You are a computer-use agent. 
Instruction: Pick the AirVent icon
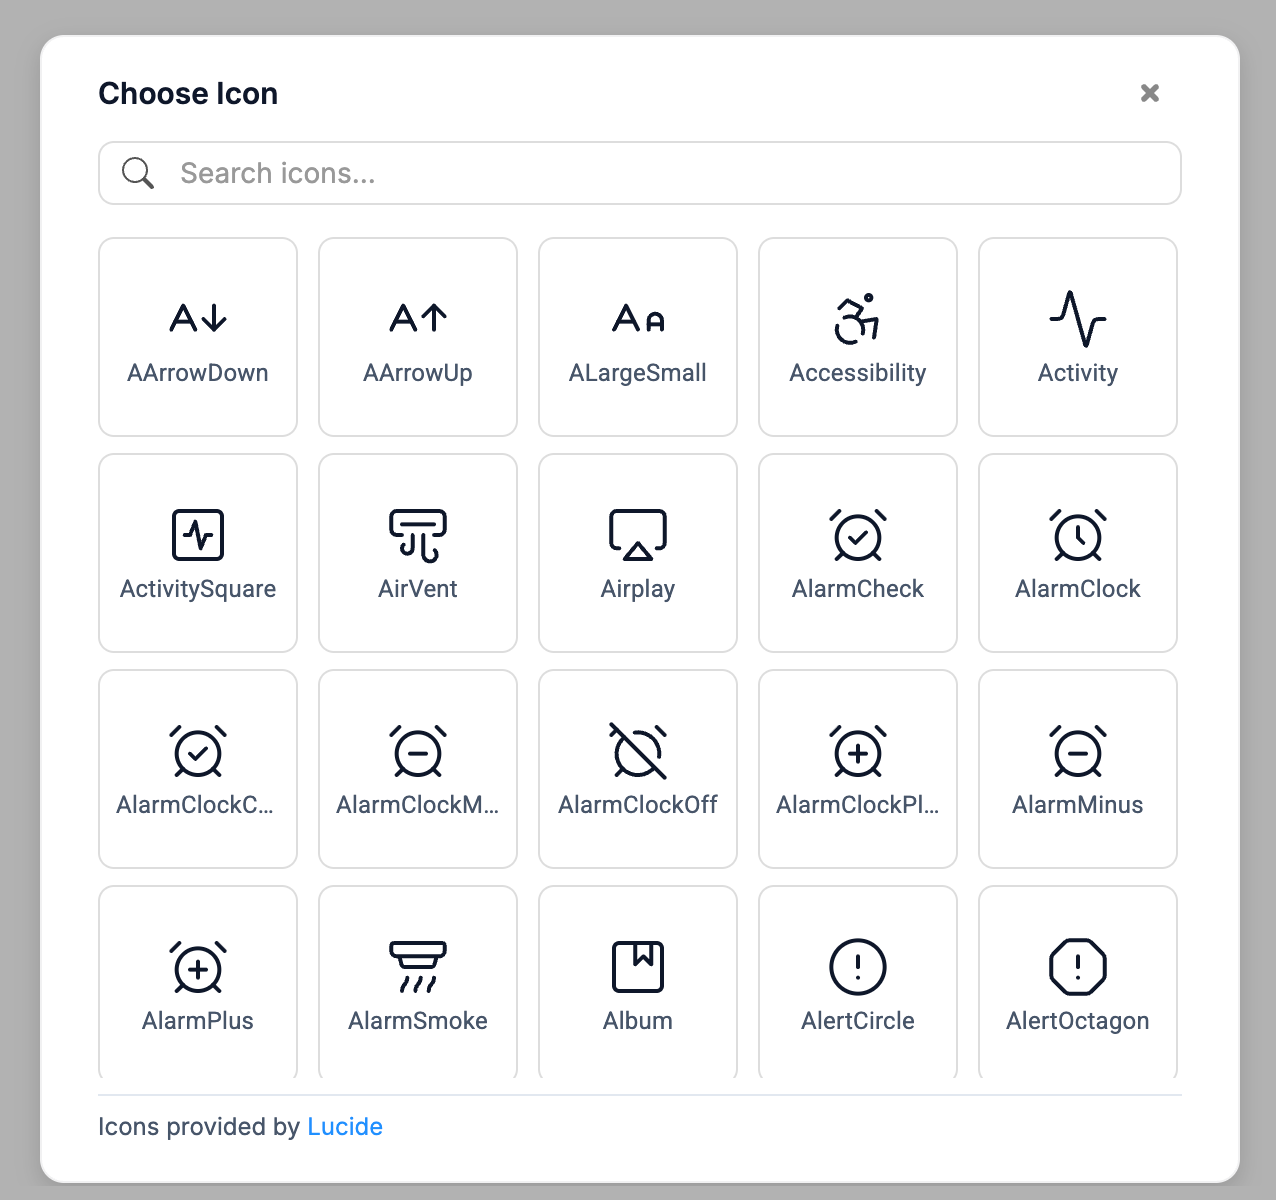point(418,553)
